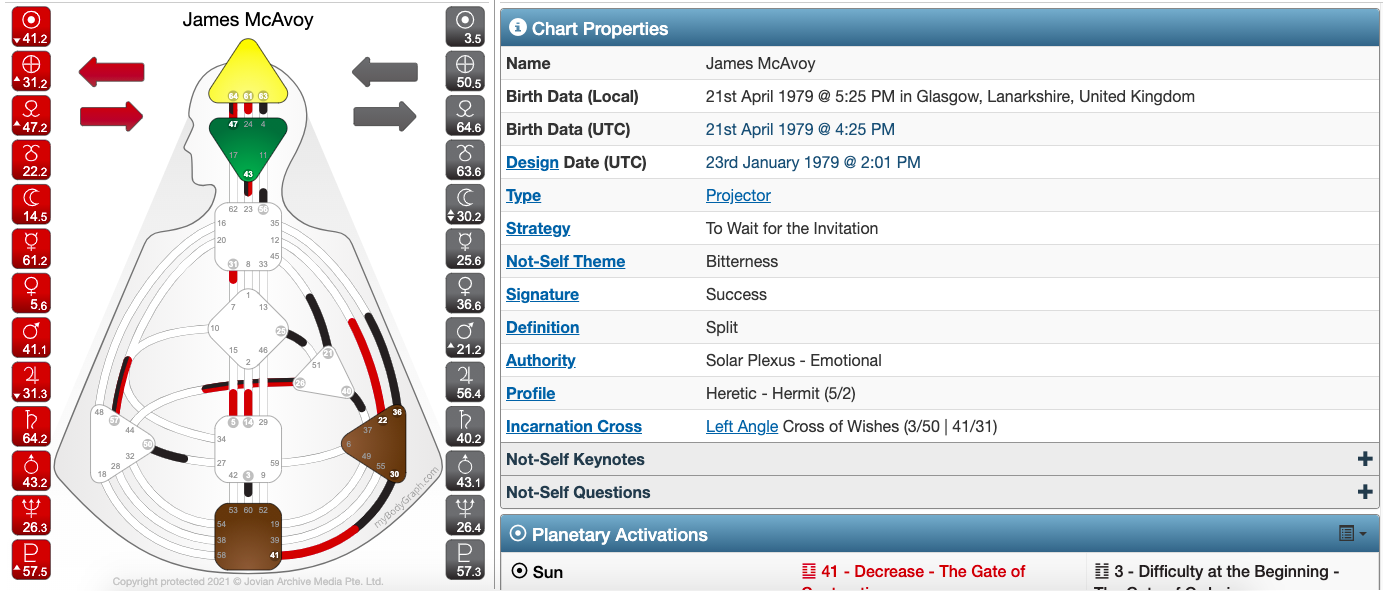
Task: Click the Solar Plexus - Emotional value
Action: (794, 360)
